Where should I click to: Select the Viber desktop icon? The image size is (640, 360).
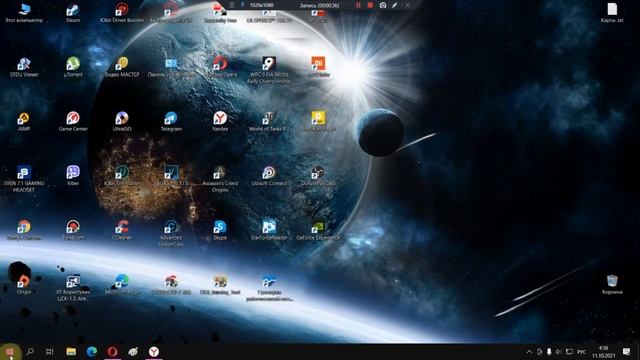coord(73,176)
